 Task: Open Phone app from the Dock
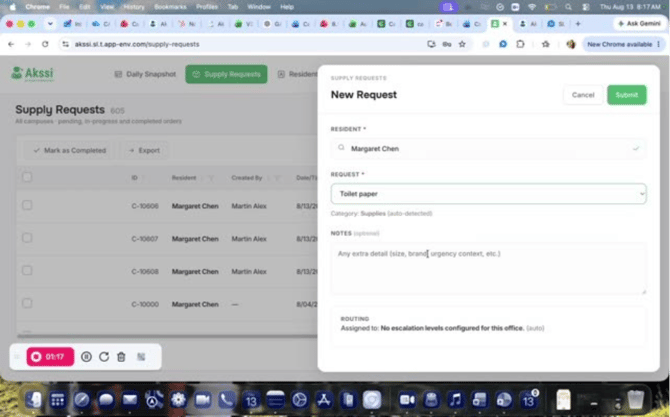tap(226, 400)
